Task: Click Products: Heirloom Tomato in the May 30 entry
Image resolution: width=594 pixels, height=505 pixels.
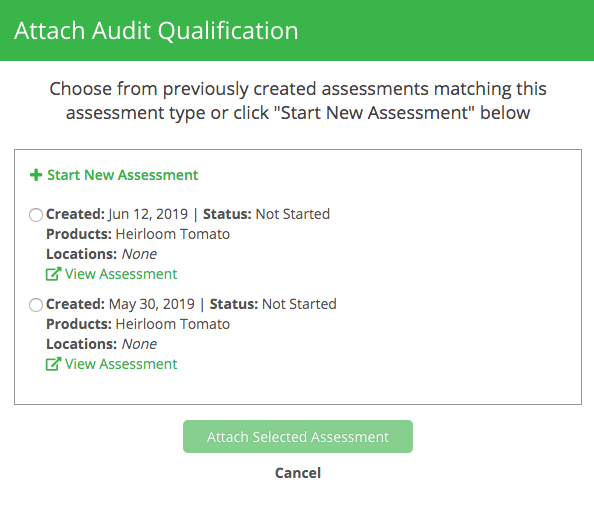Action: pyautogui.click(x=138, y=324)
